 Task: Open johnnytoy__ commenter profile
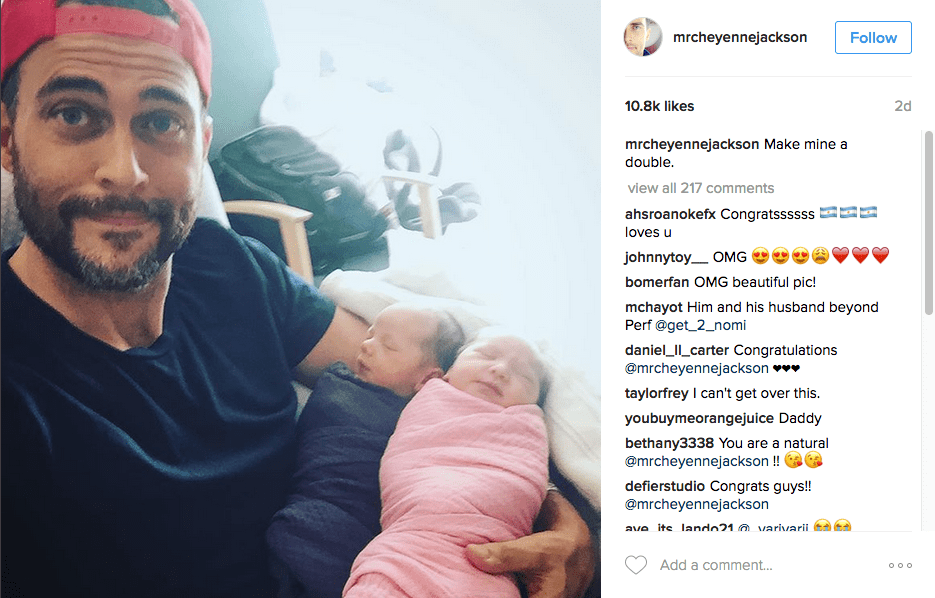click(x=666, y=257)
